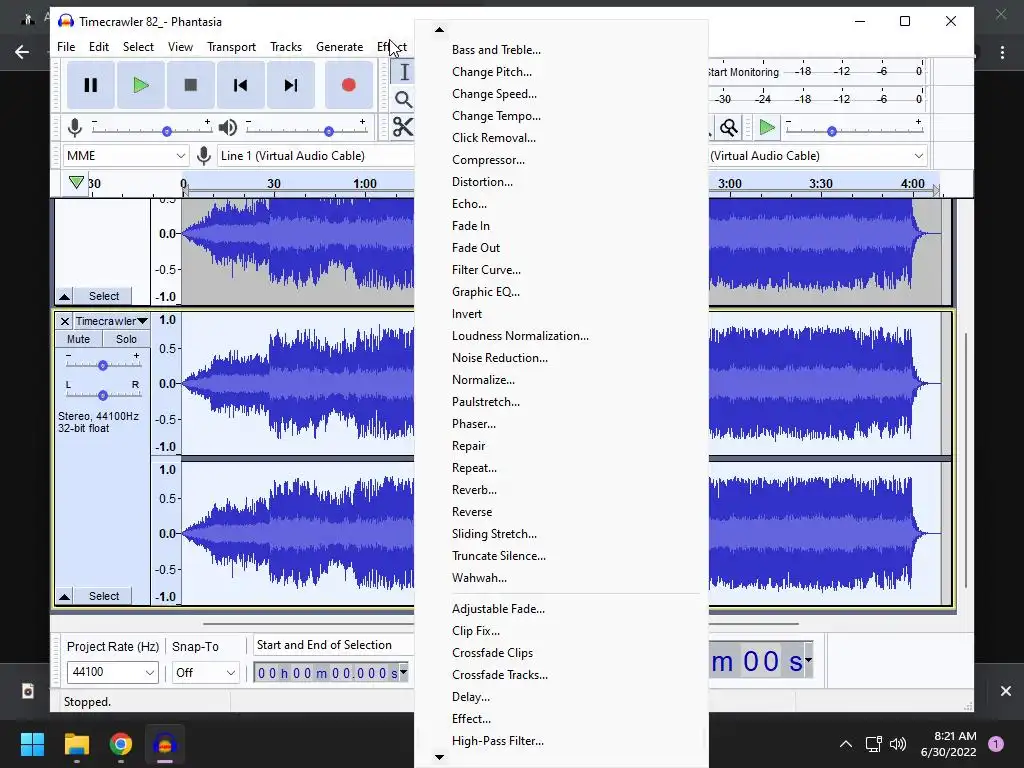Image resolution: width=1024 pixels, height=768 pixels.
Task: Open the Generate menu
Action: coord(340,47)
